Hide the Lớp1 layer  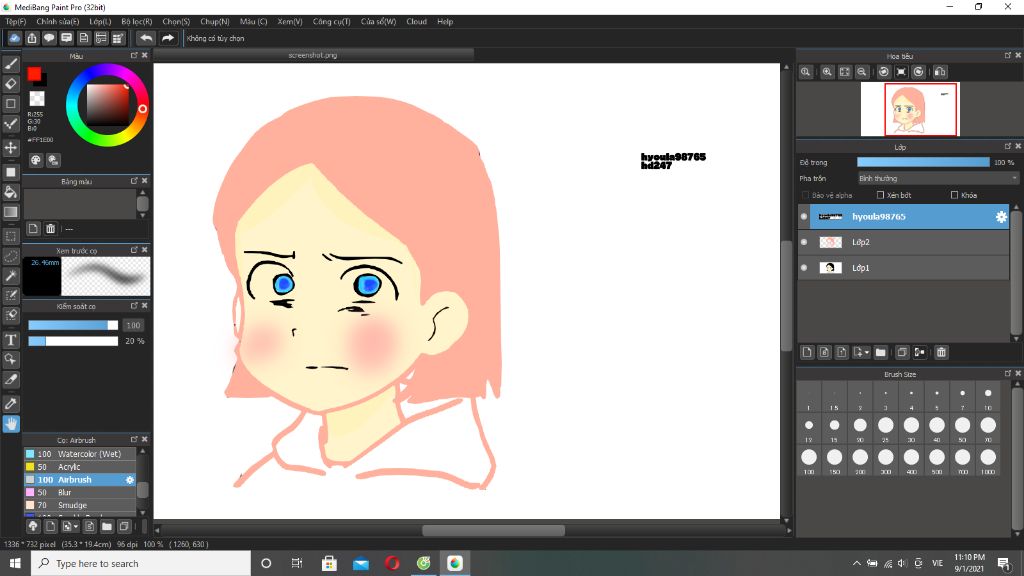click(x=804, y=268)
